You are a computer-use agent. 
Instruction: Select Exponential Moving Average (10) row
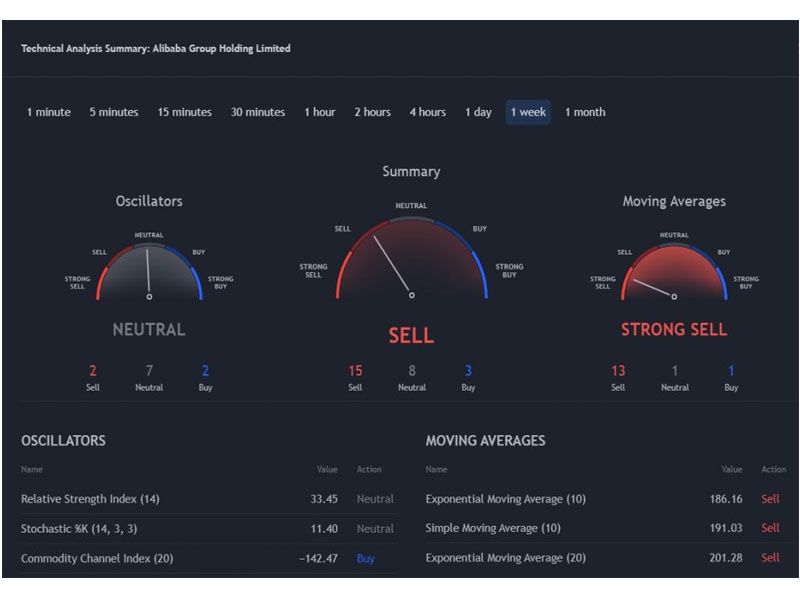606,499
